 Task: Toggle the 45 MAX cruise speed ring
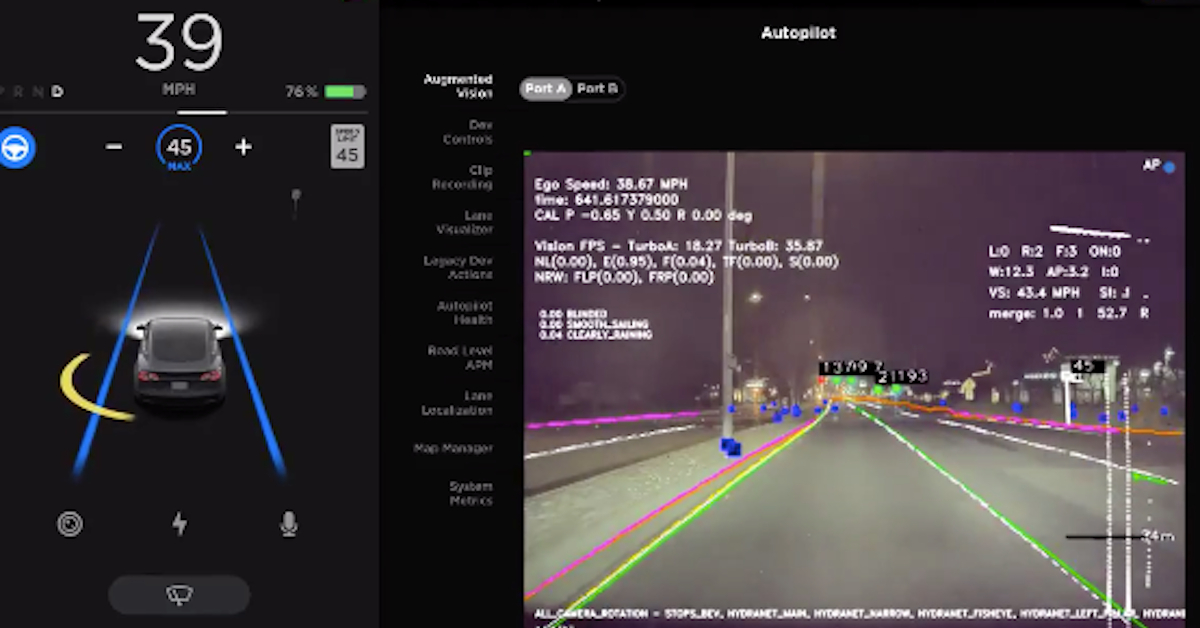point(178,147)
